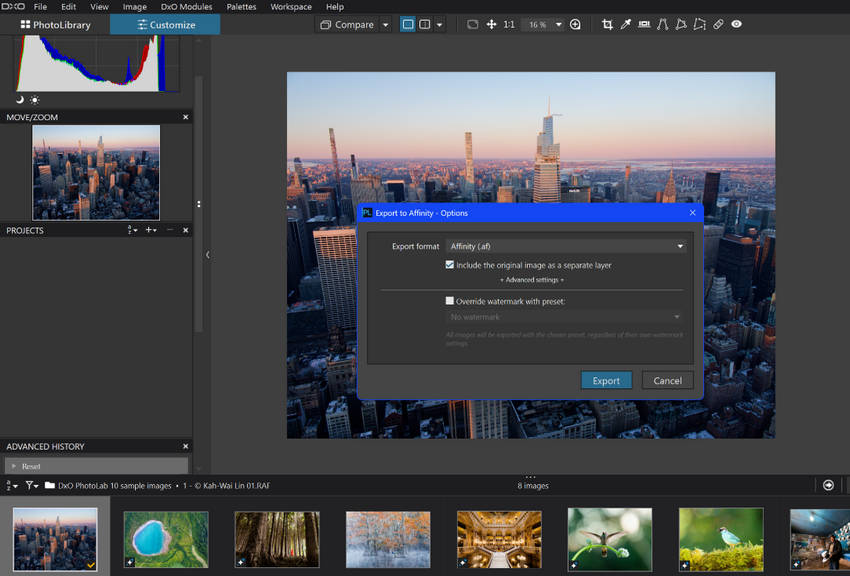The height and width of the screenshot is (576, 850).
Task: Switch to the PhotoLibrary tab
Action: click(55, 25)
